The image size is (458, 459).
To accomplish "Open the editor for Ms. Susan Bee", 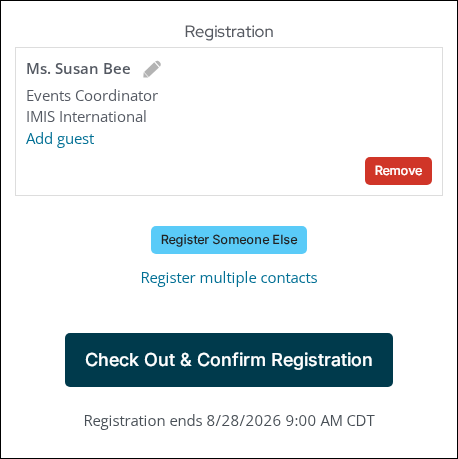I will coord(152,69).
